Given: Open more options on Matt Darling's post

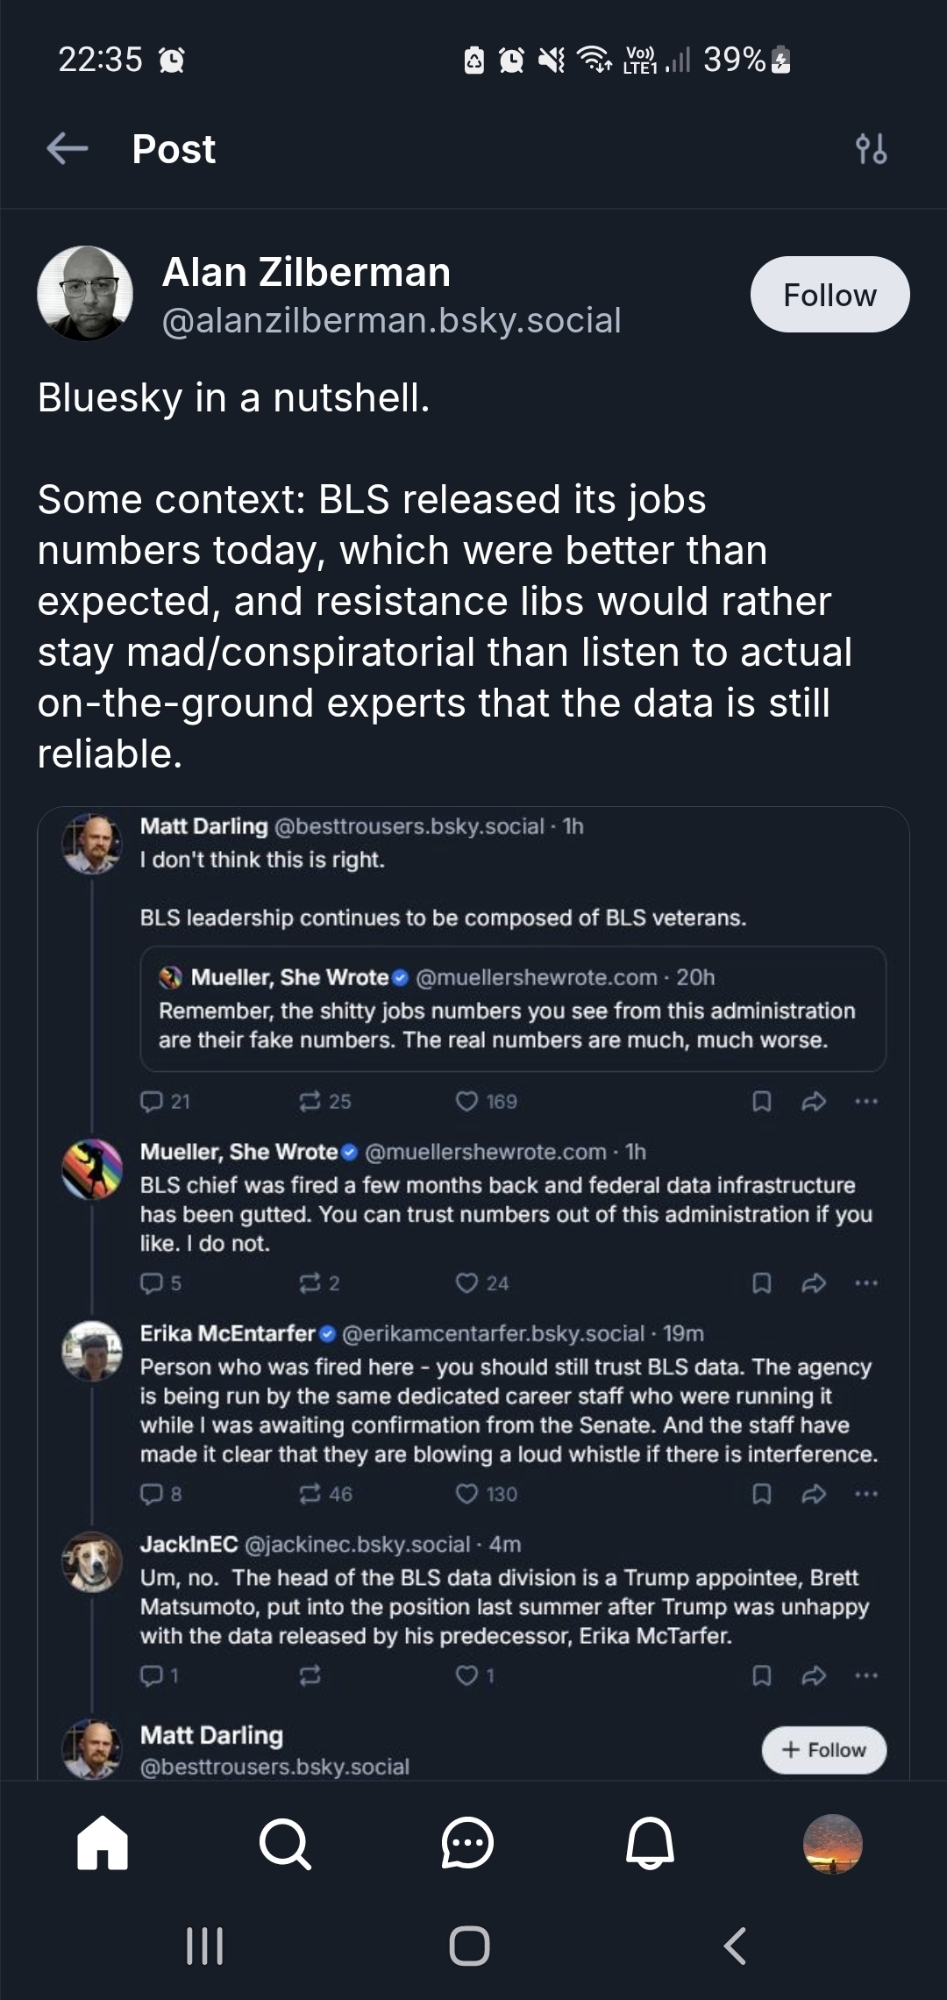Looking at the screenshot, I should [866, 1102].
